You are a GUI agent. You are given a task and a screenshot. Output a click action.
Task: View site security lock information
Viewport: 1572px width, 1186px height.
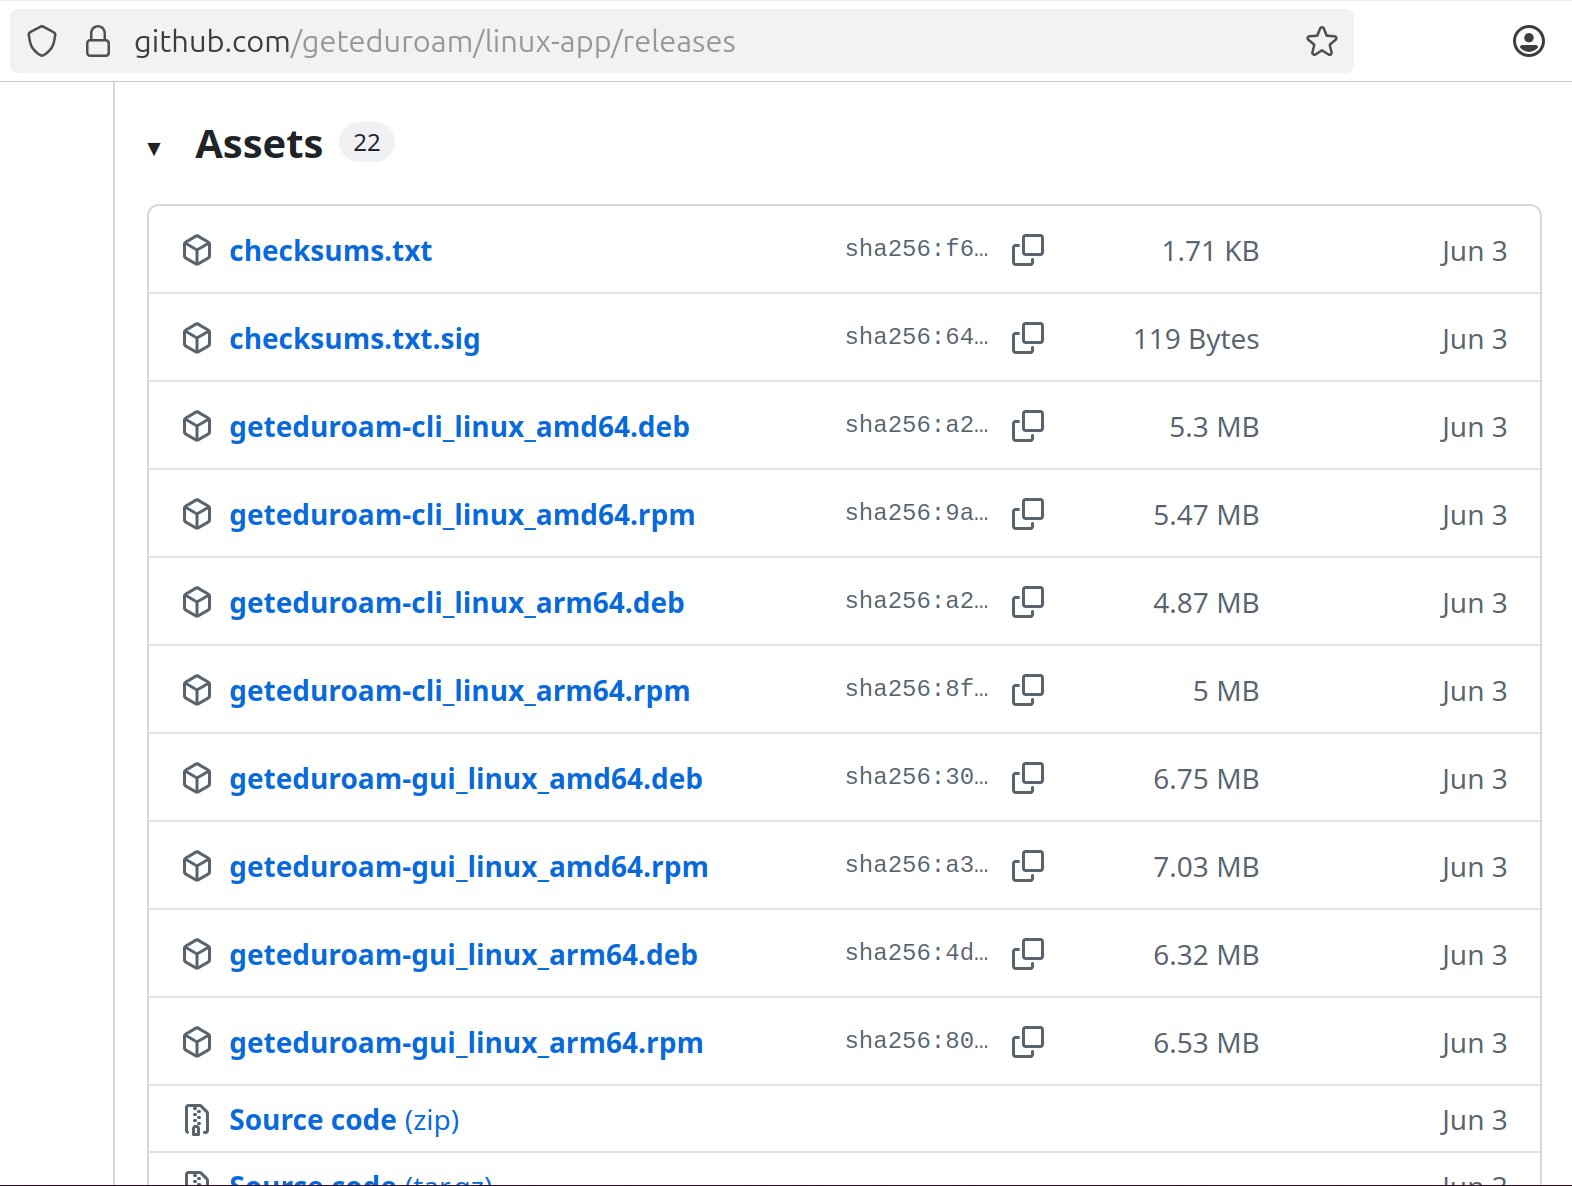pyautogui.click(x=98, y=41)
